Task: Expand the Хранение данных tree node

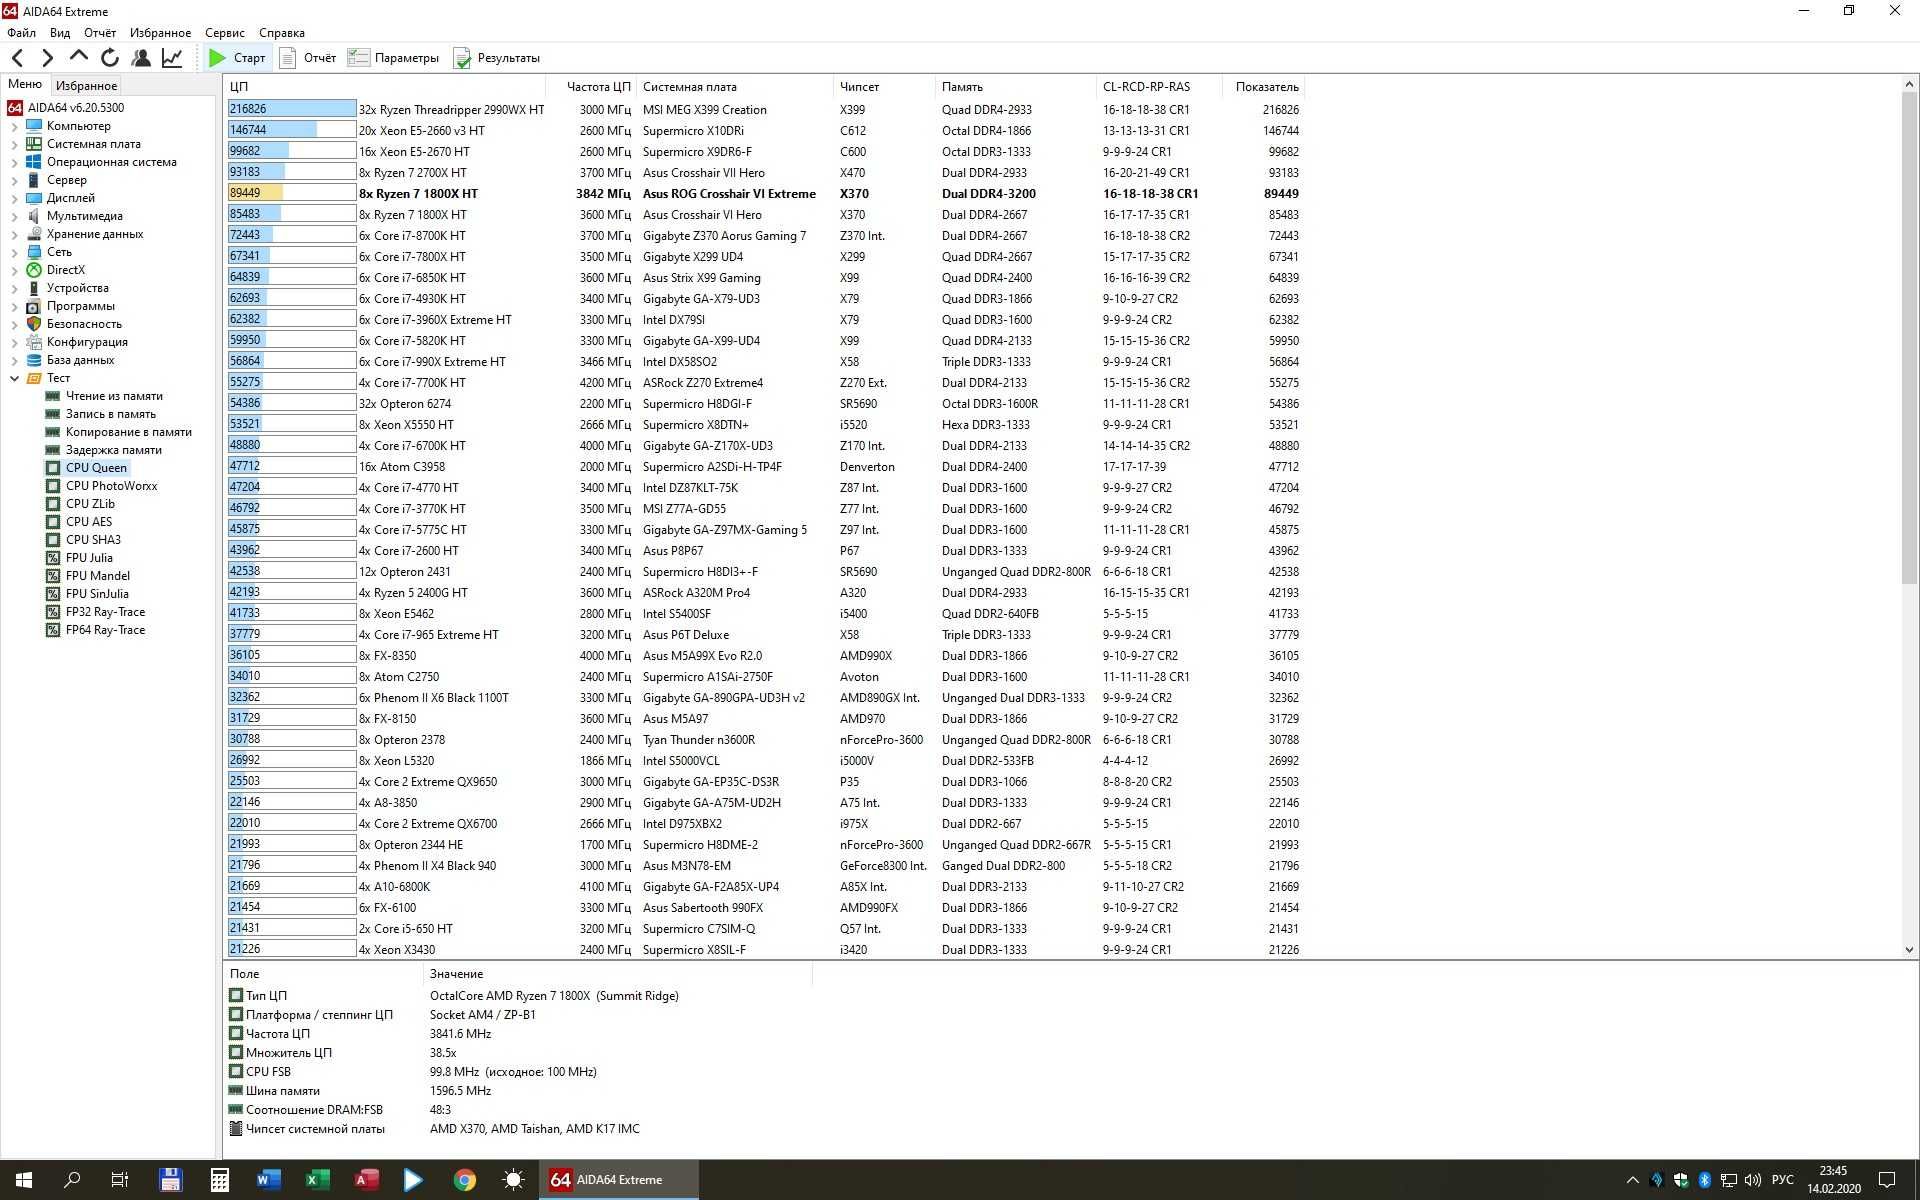Action: pyautogui.click(x=14, y=235)
